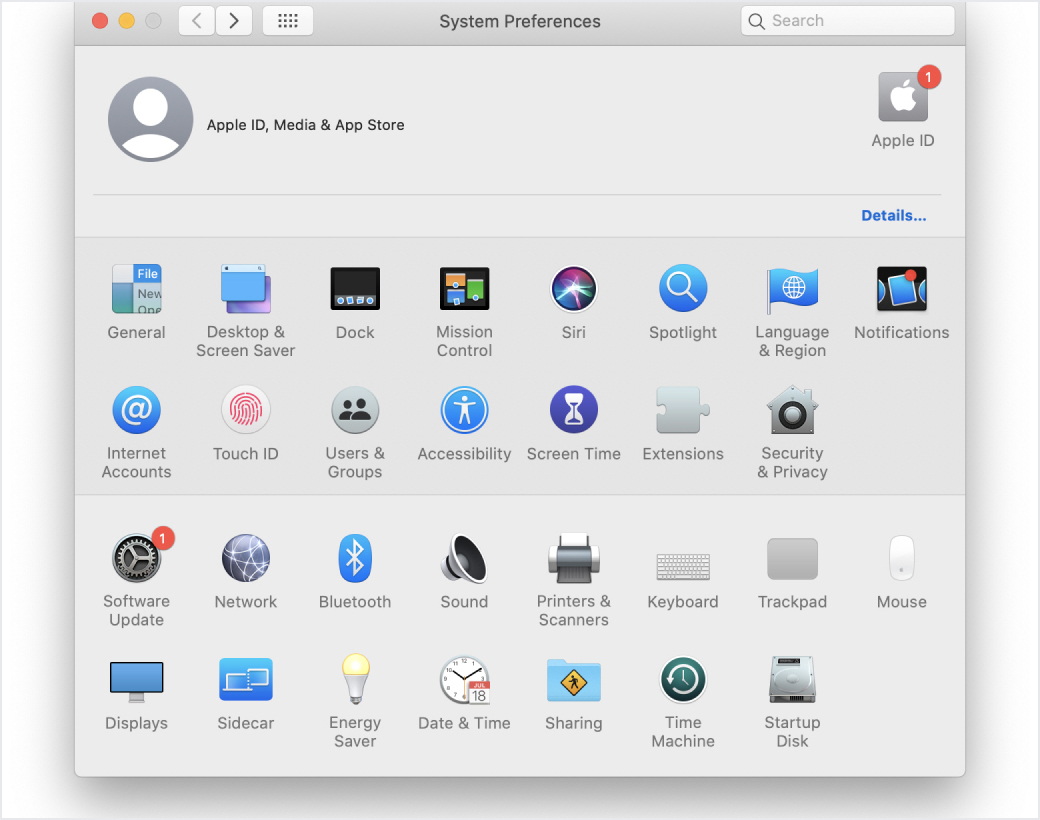
Task: Open Accessibility preferences
Action: pos(464,411)
